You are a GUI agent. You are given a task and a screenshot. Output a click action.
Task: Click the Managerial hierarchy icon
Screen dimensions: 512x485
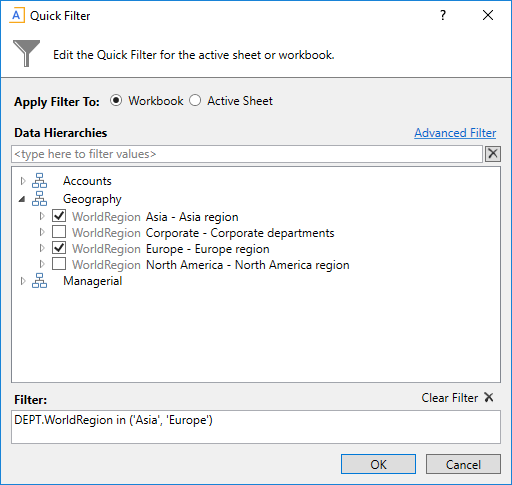point(39,281)
